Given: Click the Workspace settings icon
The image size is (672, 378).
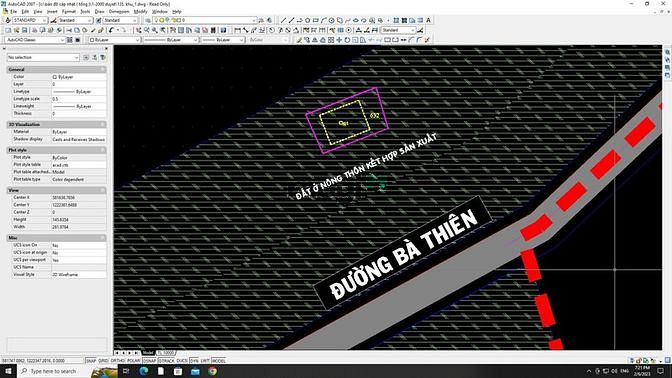Looking at the screenshot, I should pos(69,39).
